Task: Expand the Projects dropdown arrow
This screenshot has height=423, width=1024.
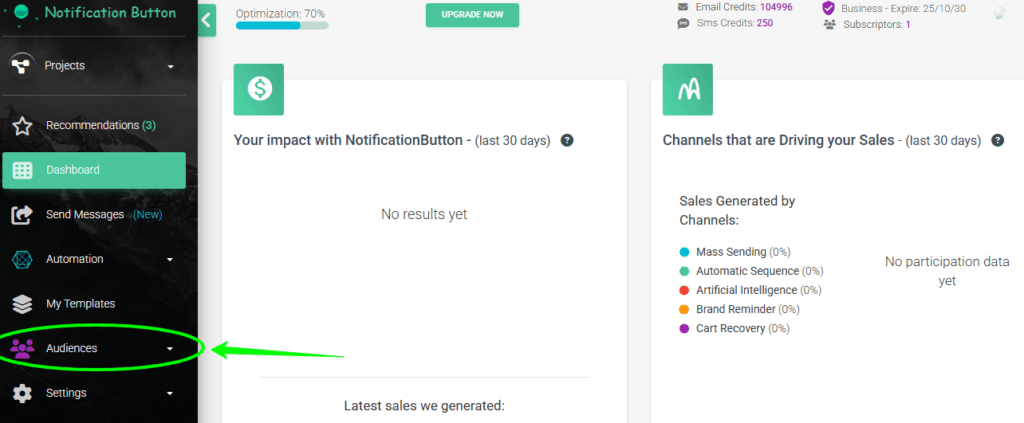Action: (170, 67)
